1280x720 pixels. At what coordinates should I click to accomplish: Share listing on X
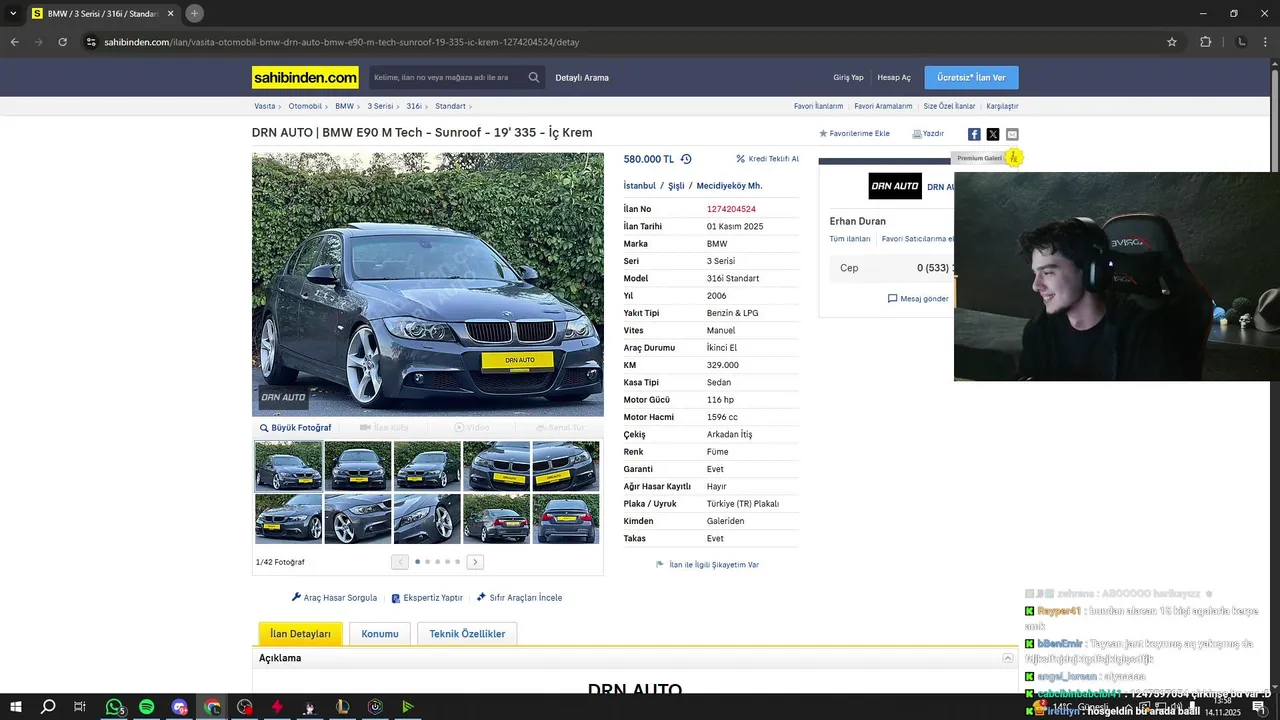993,134
